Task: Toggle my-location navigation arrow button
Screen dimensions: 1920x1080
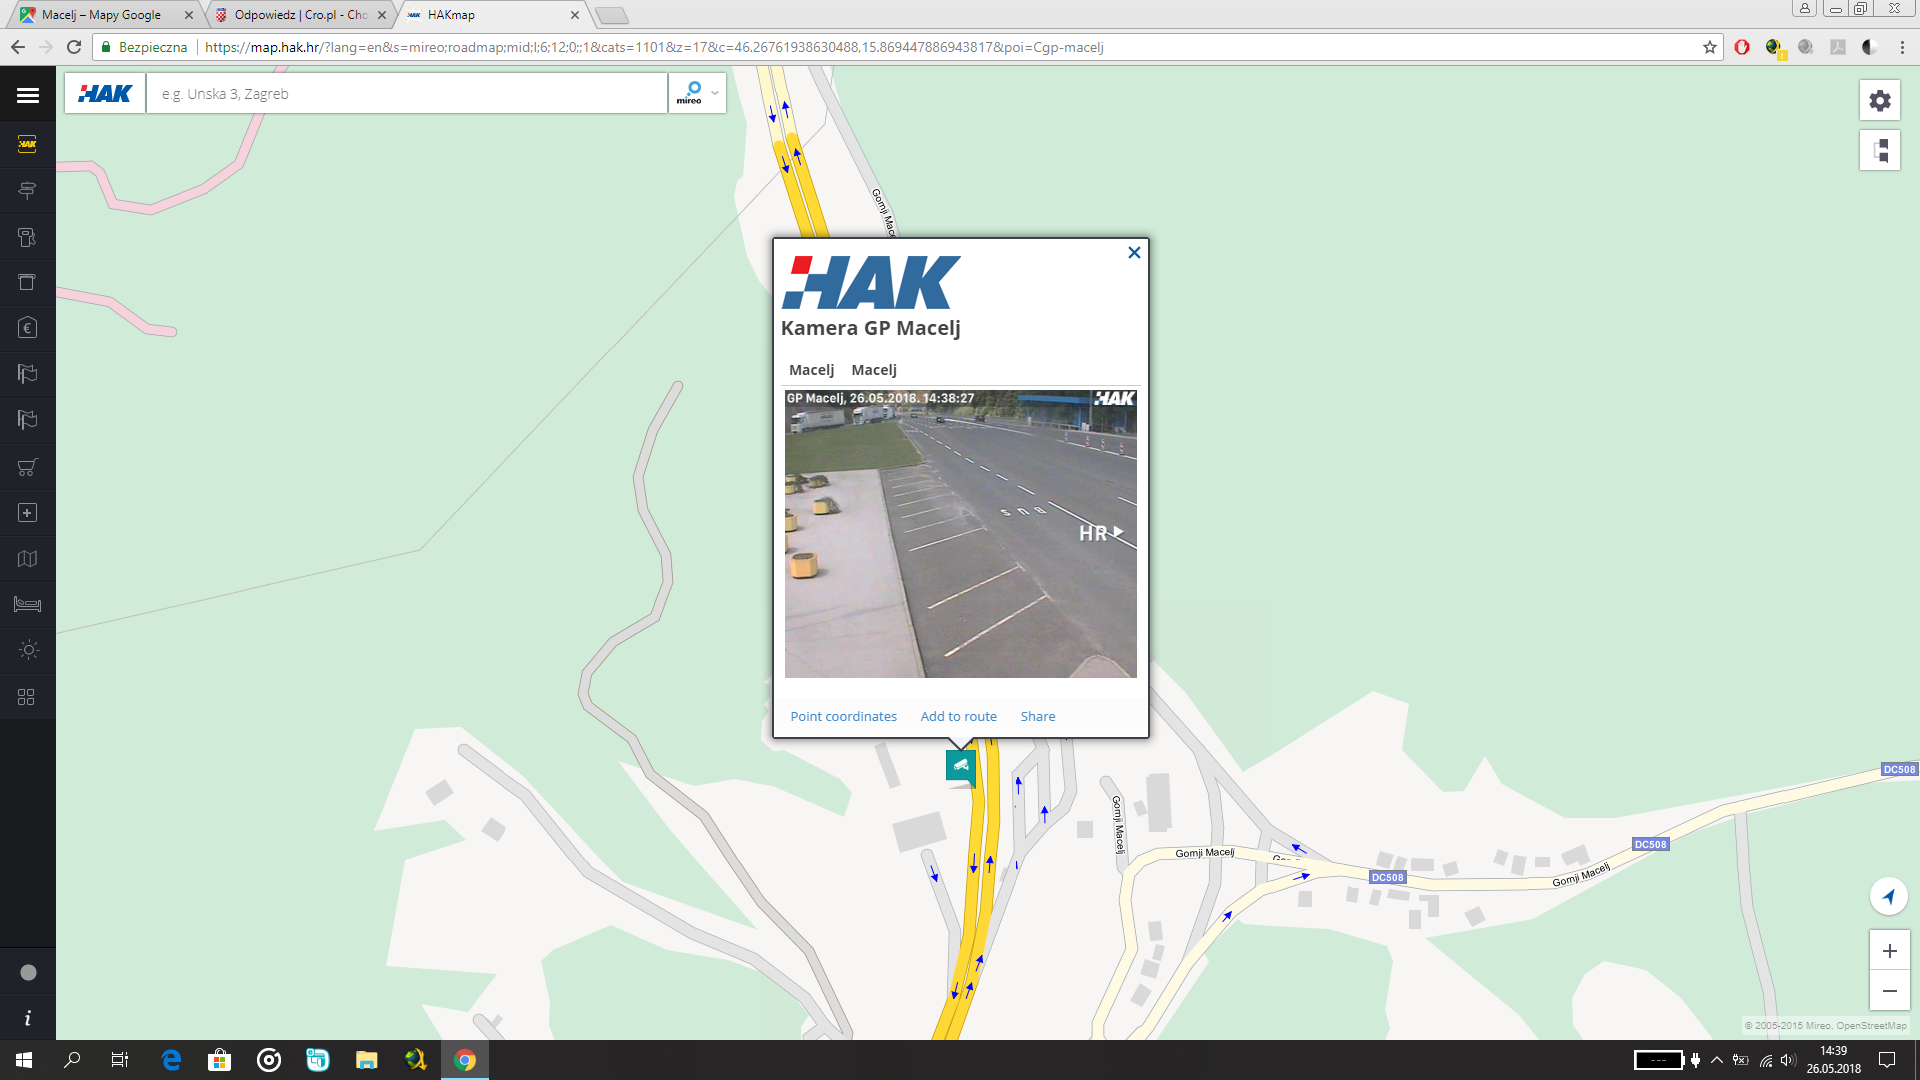Action: (1889, 896)
